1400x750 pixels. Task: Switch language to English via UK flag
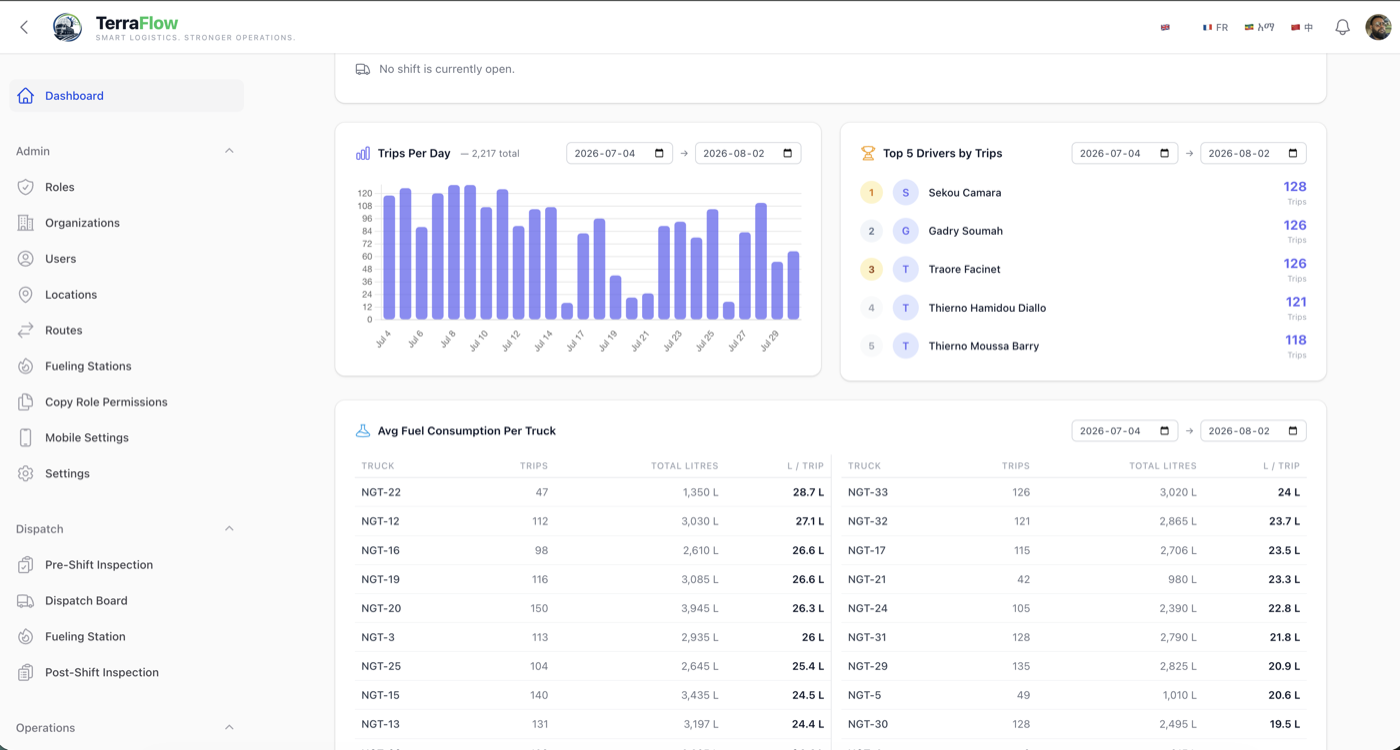(1165, 27)
